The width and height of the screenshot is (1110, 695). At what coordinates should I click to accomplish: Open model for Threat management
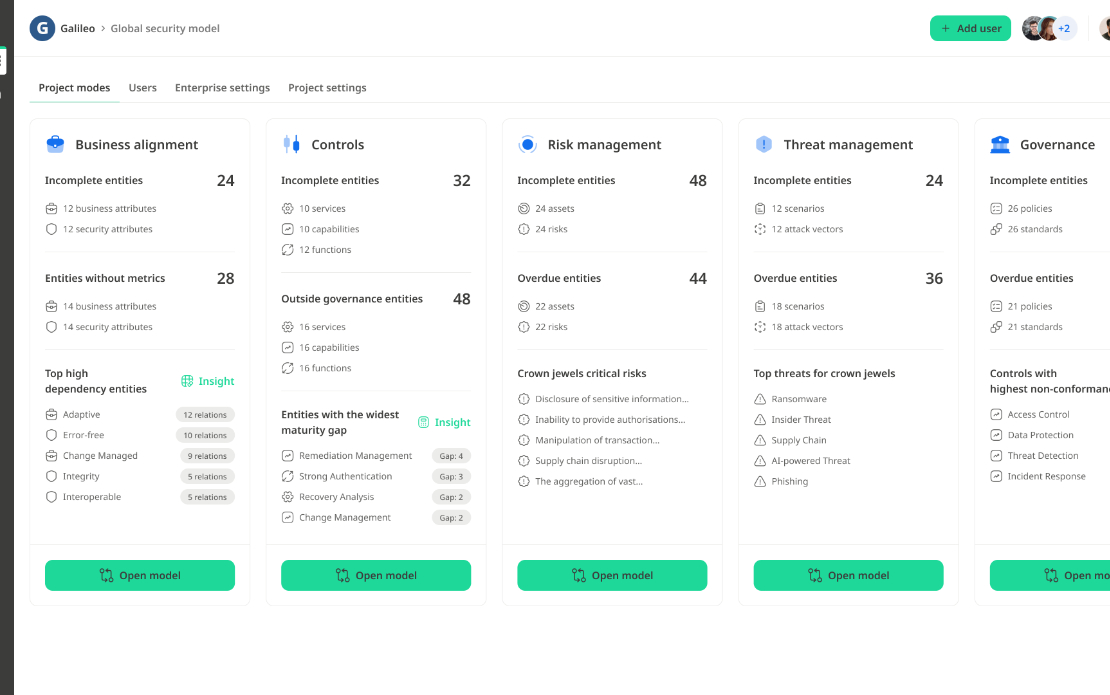tap(848, 575)
